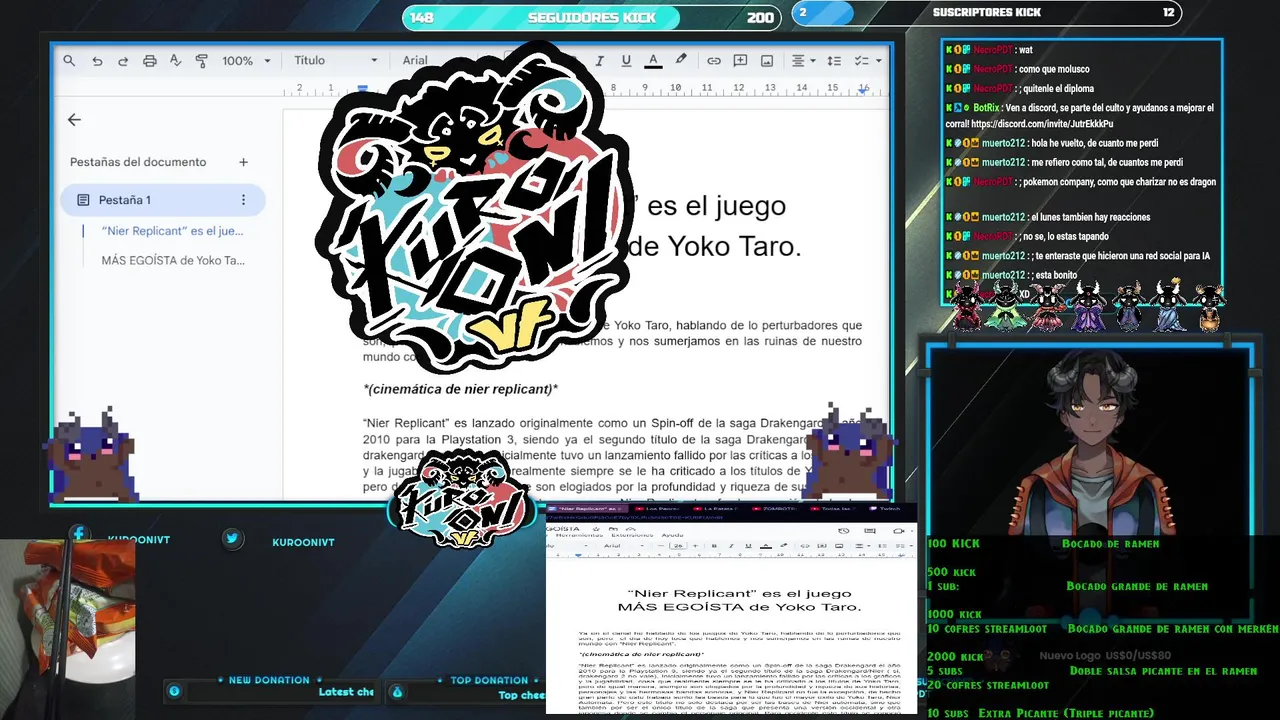The image size is (1280, 720).
Task: Decrease font size with minus button in small window
Action: click(x=661, y=546)
